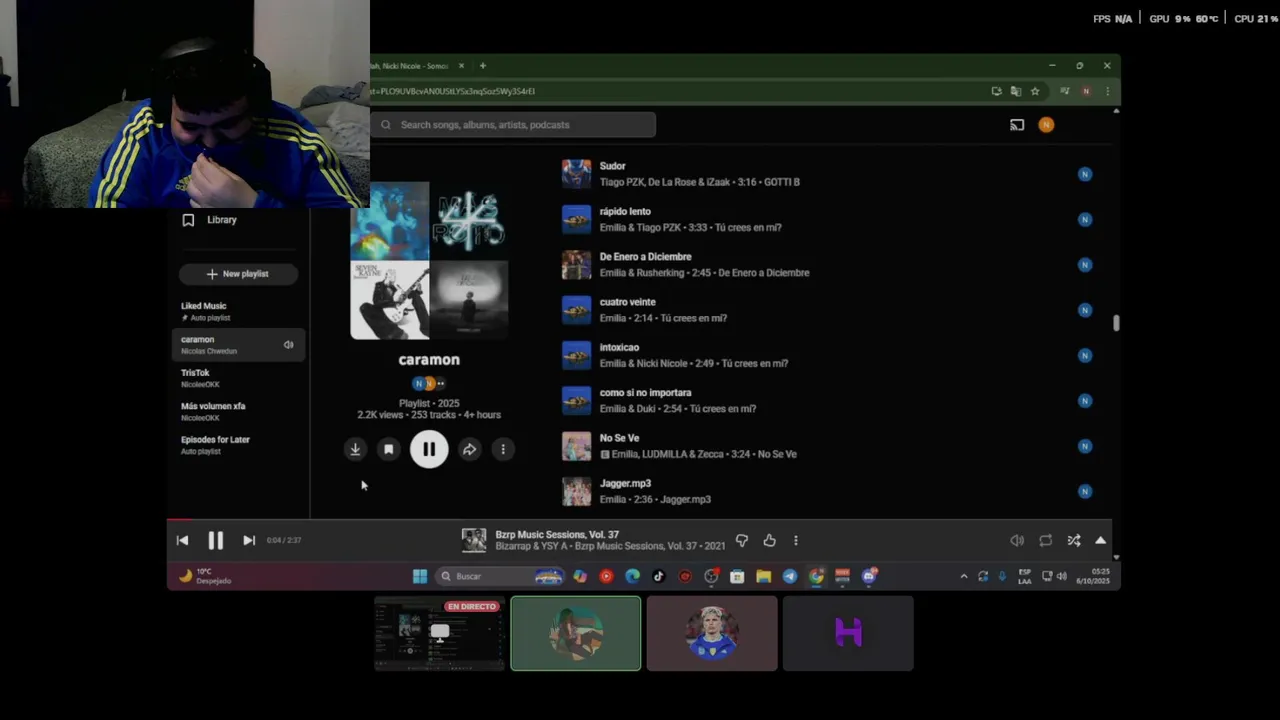Download the caramon playlist

pyautogui.click(x=355, y=450)
